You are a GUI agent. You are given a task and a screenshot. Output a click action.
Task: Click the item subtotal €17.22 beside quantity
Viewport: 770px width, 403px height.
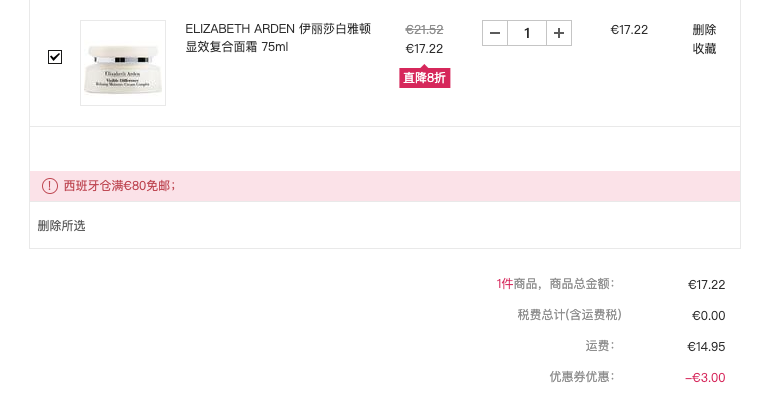629,30
